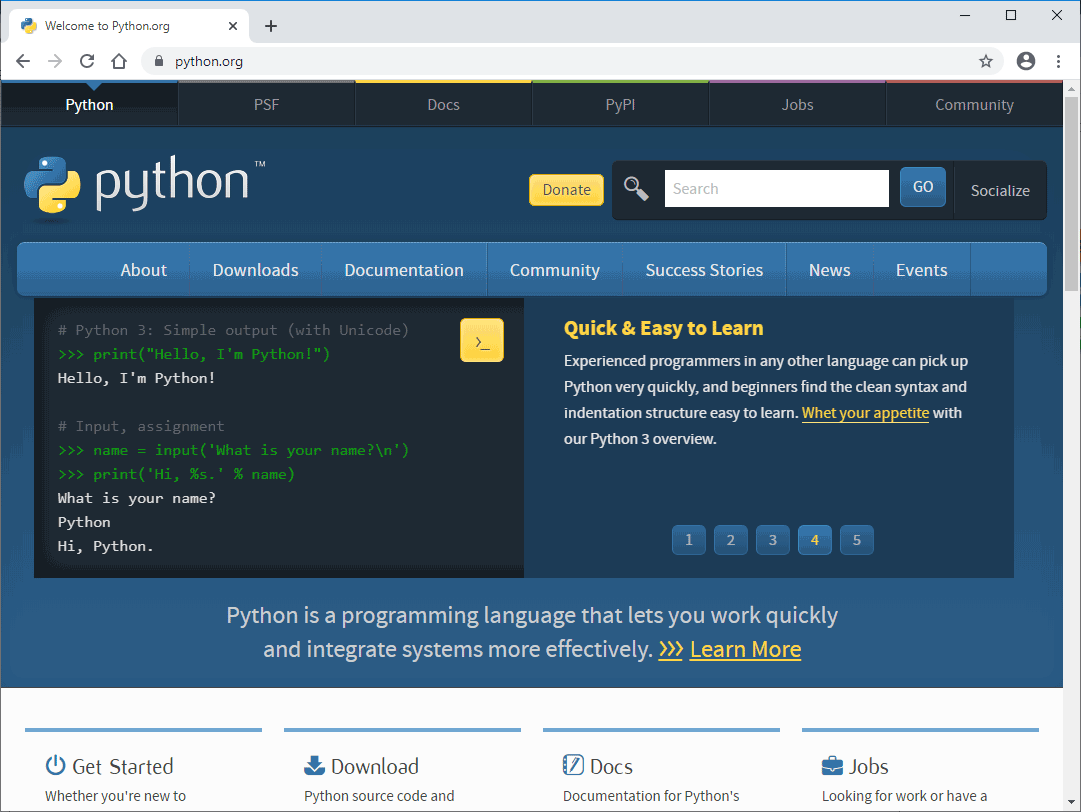This screenshot has width=1081, height=812.
Task: Open a new tab with the plus button
Action: (271, 26)
